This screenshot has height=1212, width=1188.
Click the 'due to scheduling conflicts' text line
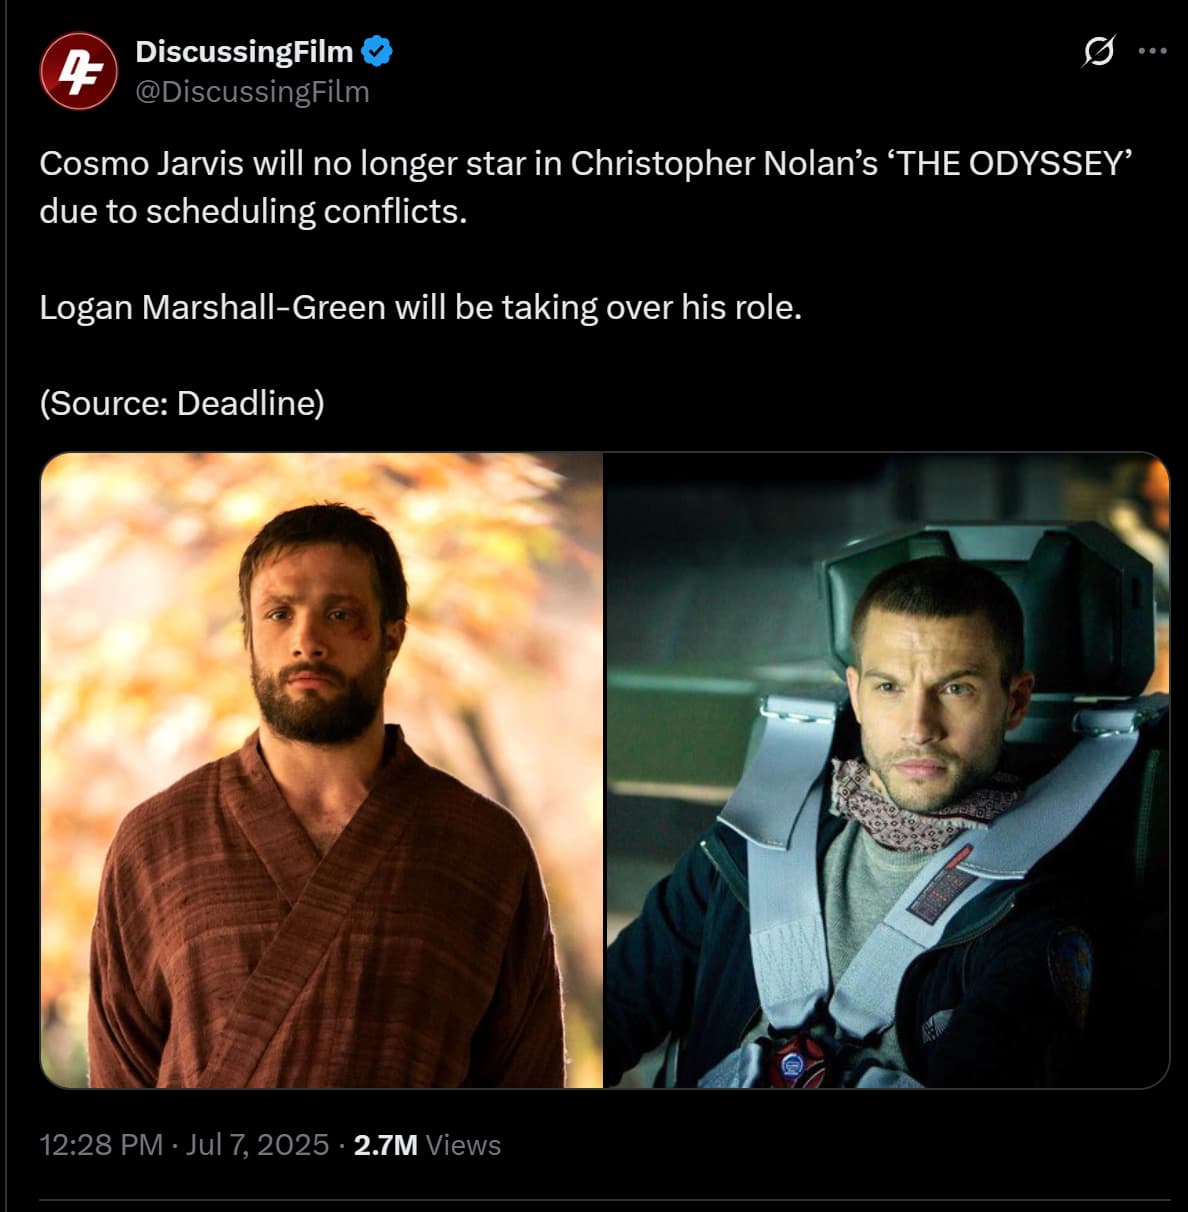pos(253,211)
